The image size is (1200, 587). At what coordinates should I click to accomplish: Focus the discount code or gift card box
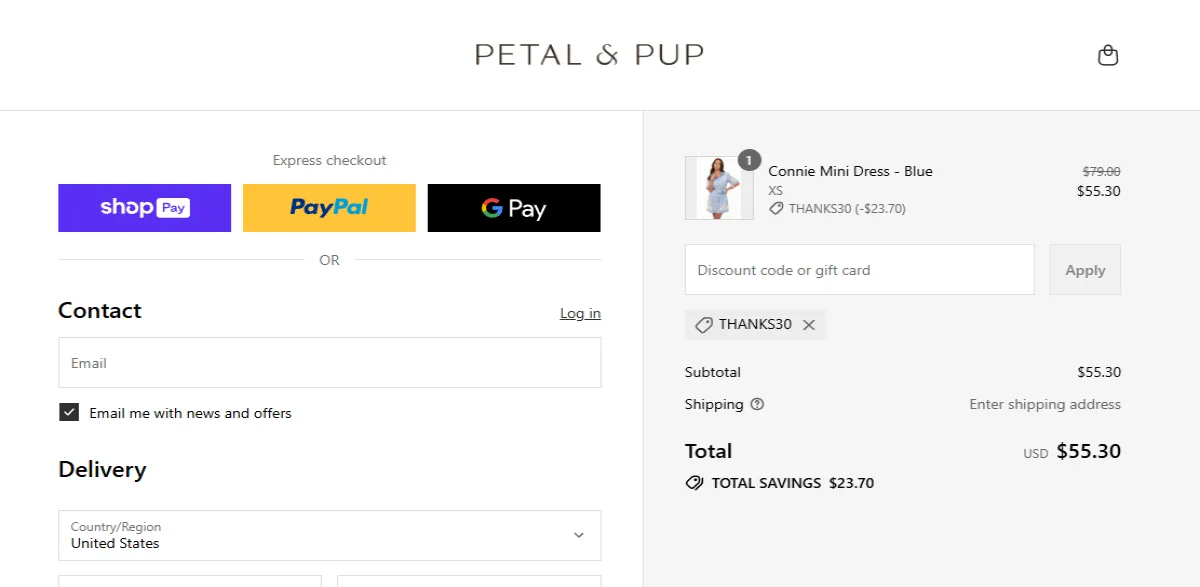click(858, 269)
